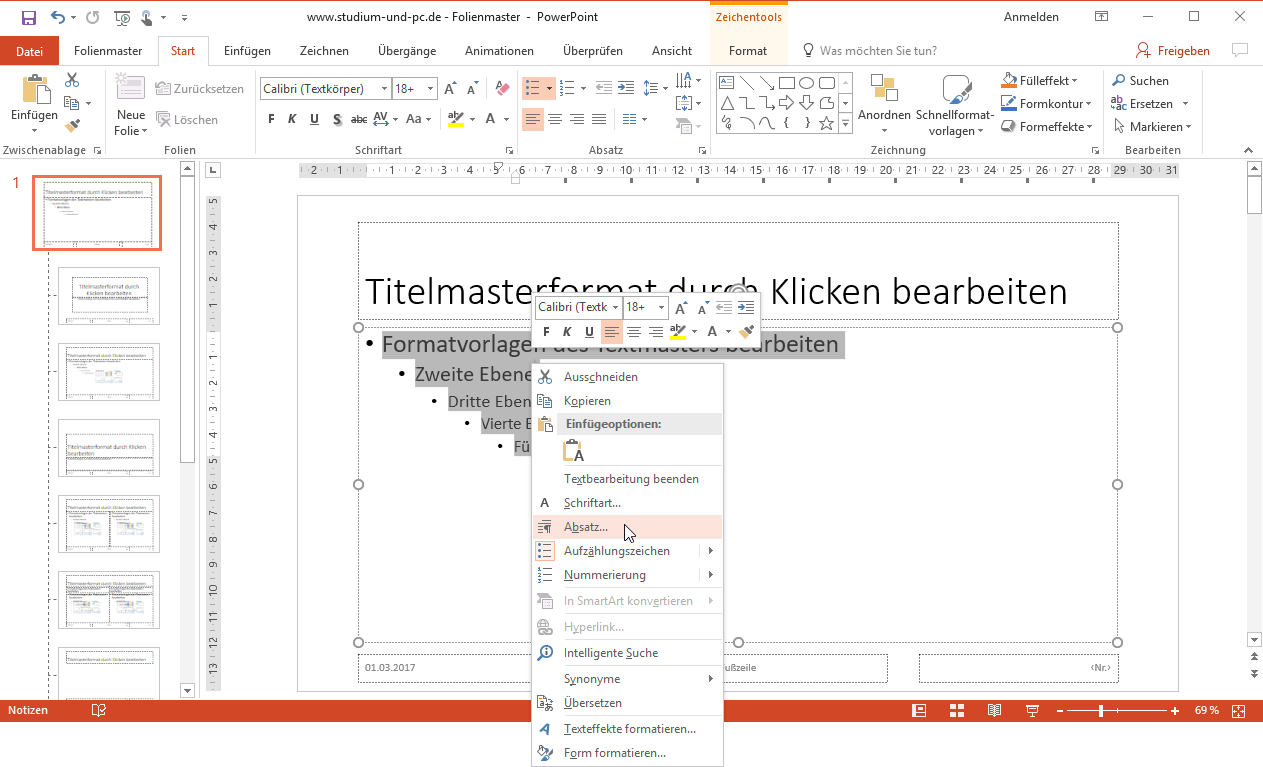
Task: Click the Format Painter brush in clipboard group
Action: (72, 126)
